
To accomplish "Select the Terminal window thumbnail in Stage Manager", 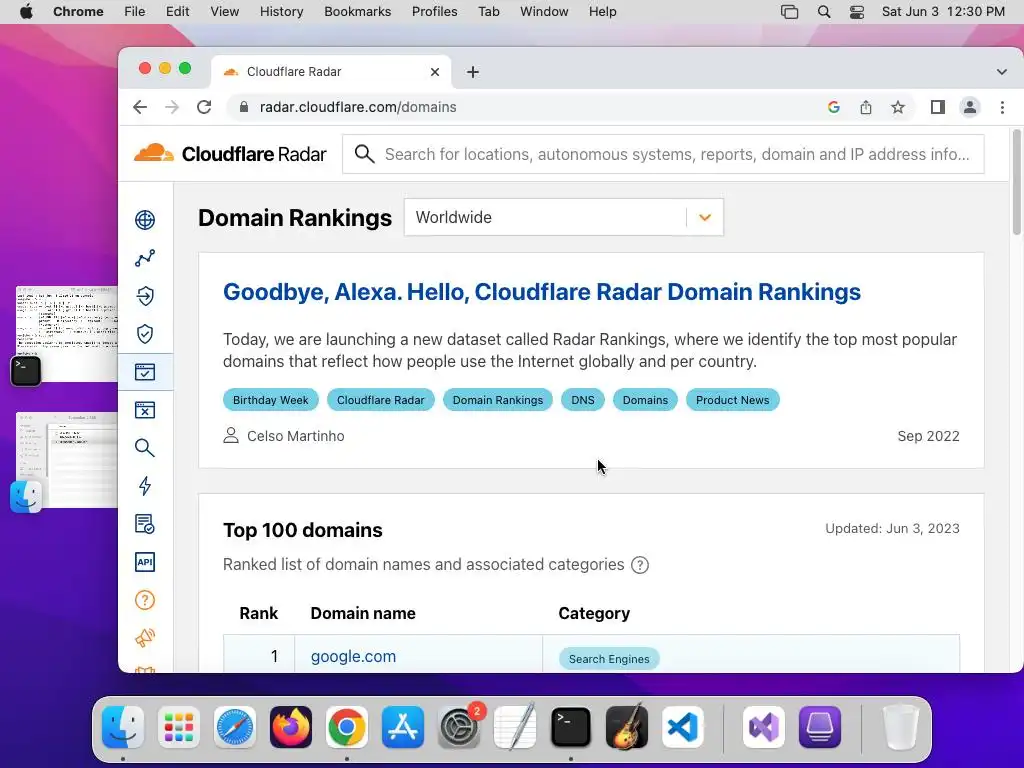I will tap(67, 334).
